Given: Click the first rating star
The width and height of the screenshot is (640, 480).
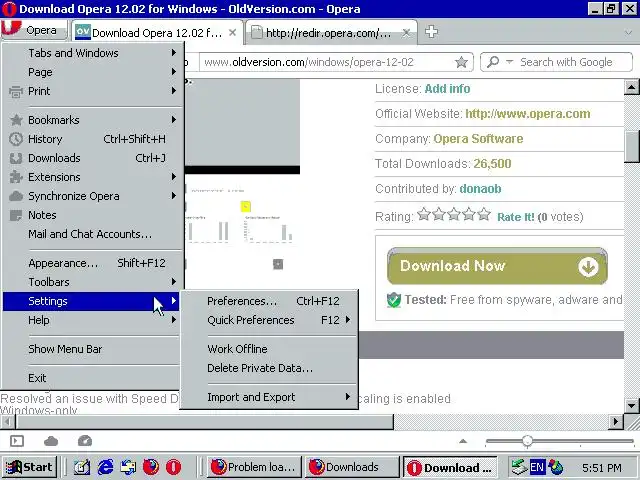Looking at the screenshot, I should click(x=424, y=214).
